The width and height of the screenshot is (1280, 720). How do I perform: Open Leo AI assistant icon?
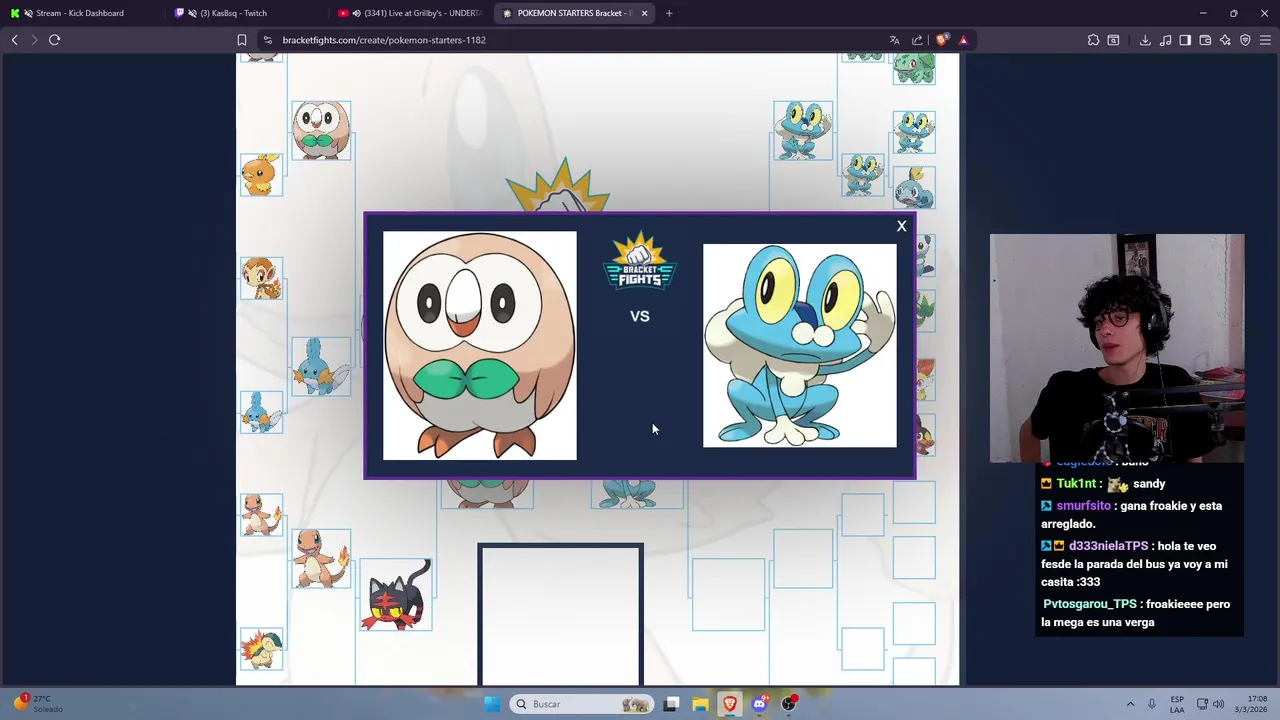point(1225,40)
